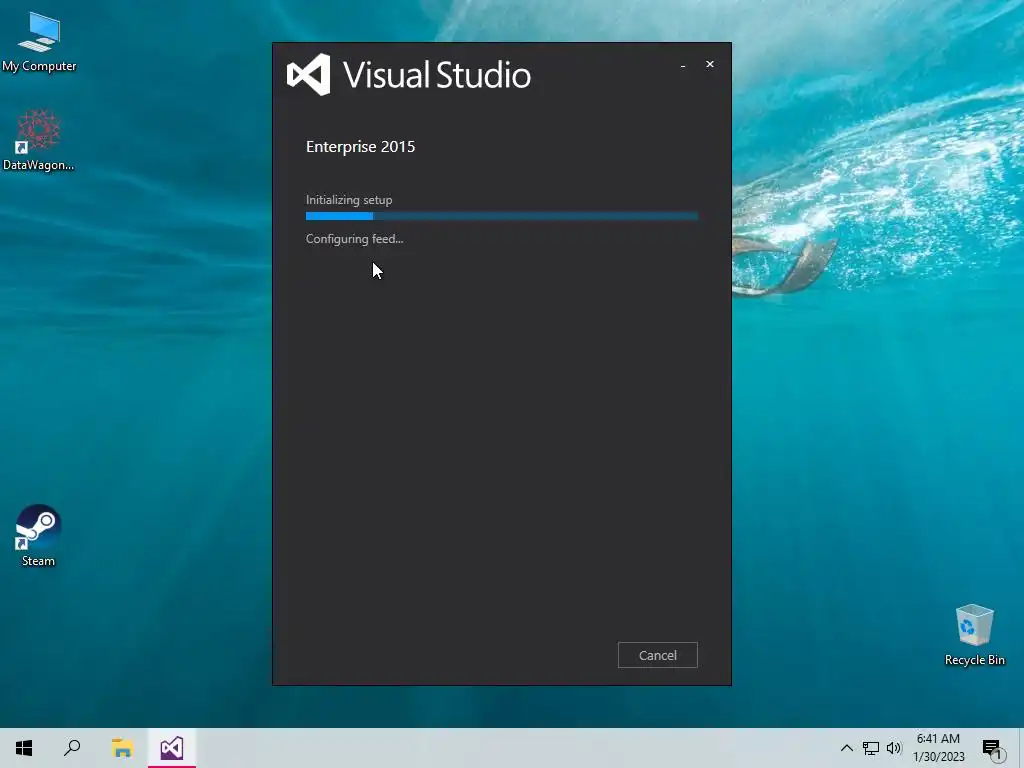Open the notification center icon
The image size is (1024, 768).
pos(993,748)
